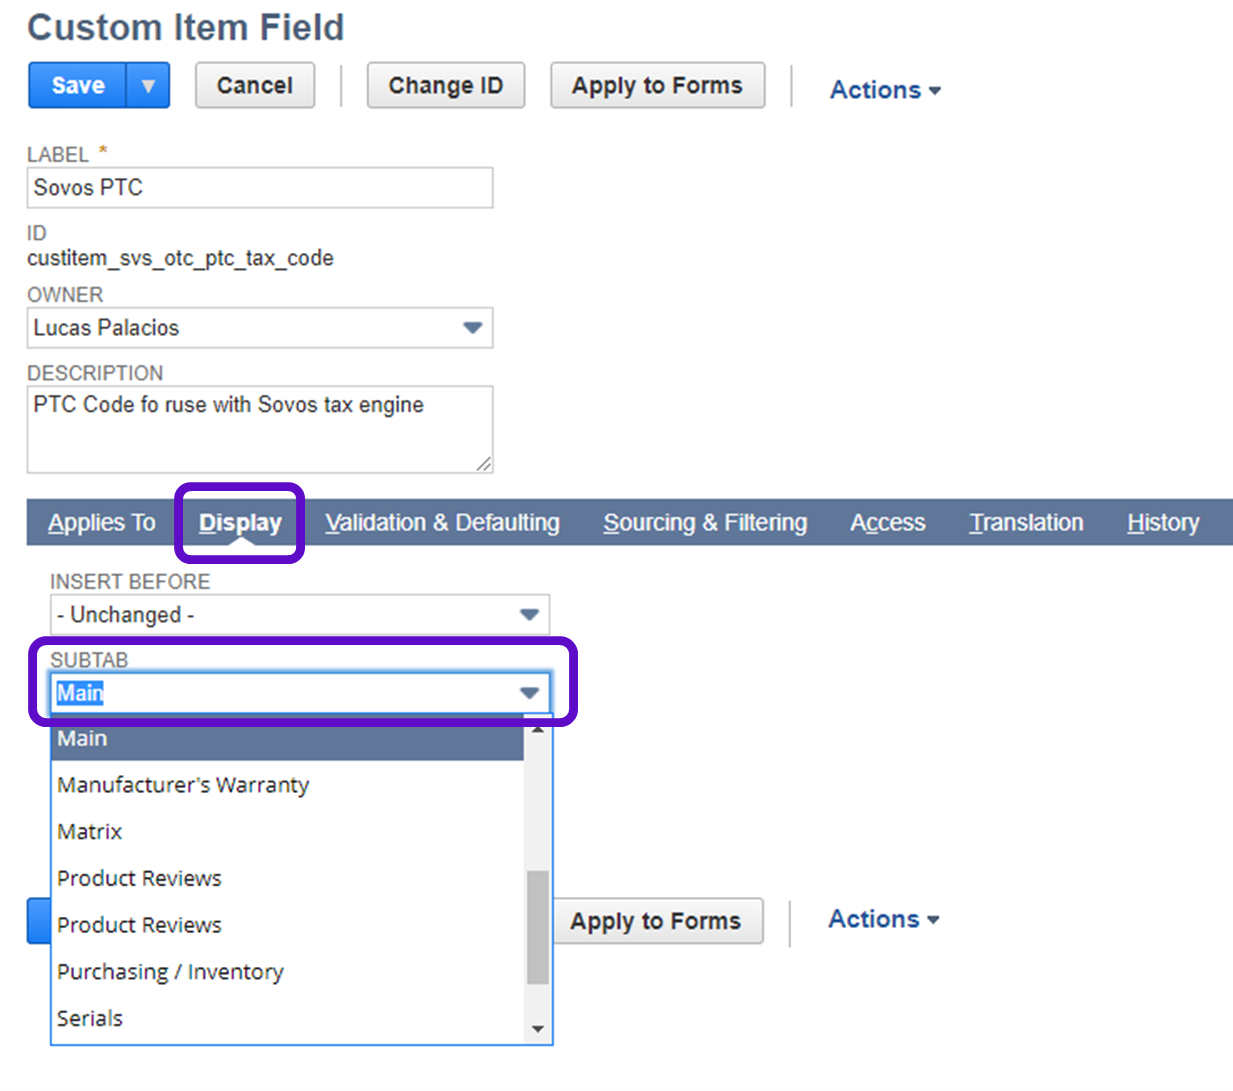Image resolution: width=1233 pixels, height=1091 pixels.
Task: Go to the Sourcing & Filtering tab
Action: 704,523
